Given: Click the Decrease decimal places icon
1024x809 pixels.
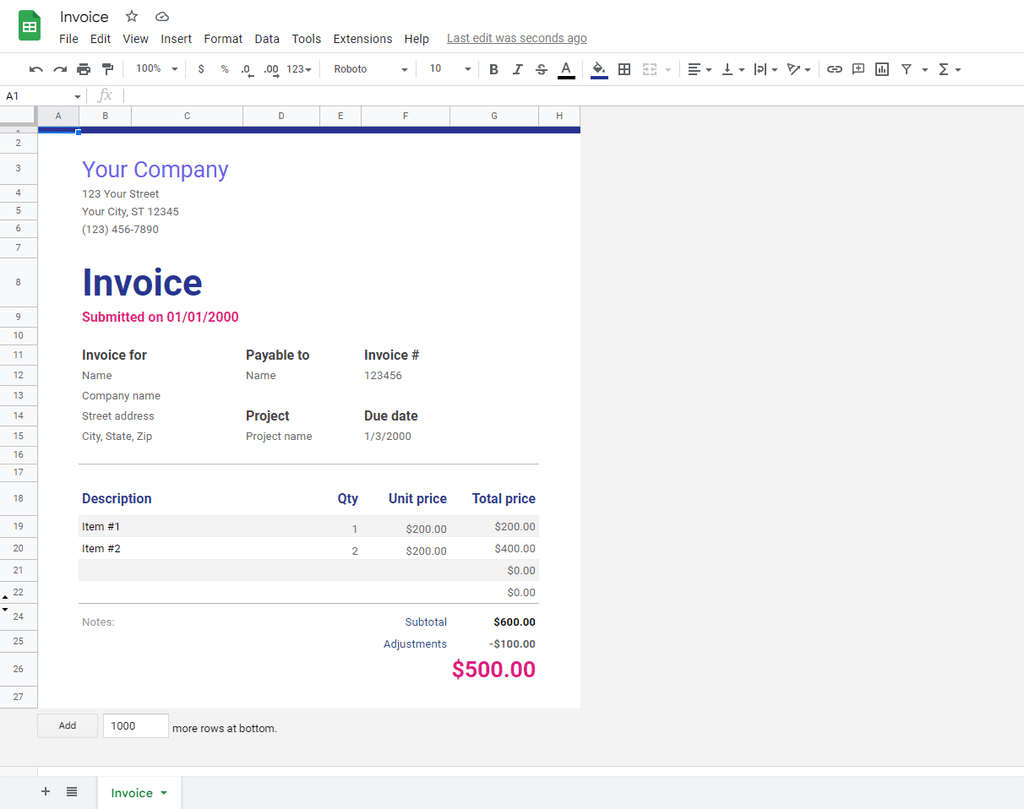Looking at the screenshot, I should [x=246, y=69].
